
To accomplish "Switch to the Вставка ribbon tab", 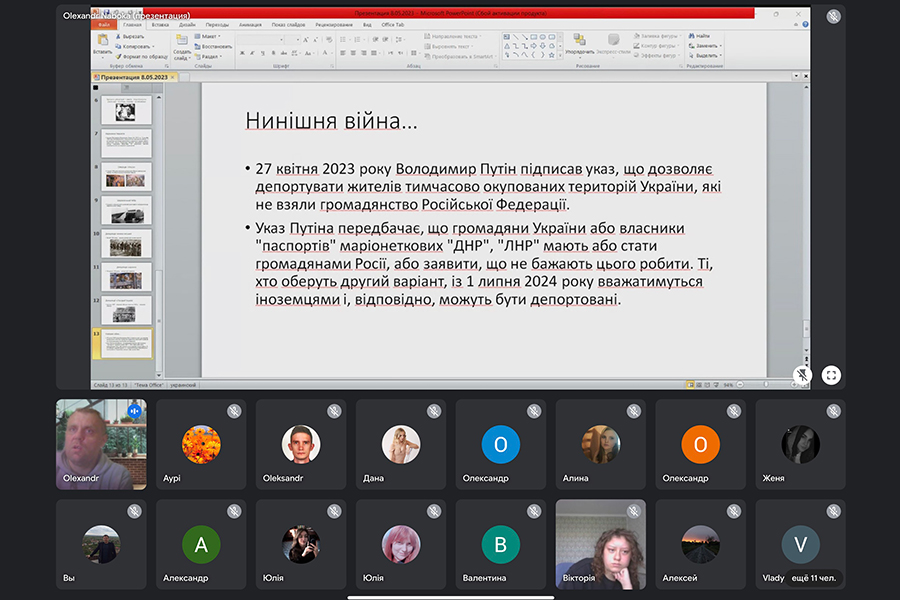I will click(x=160, y=24).
